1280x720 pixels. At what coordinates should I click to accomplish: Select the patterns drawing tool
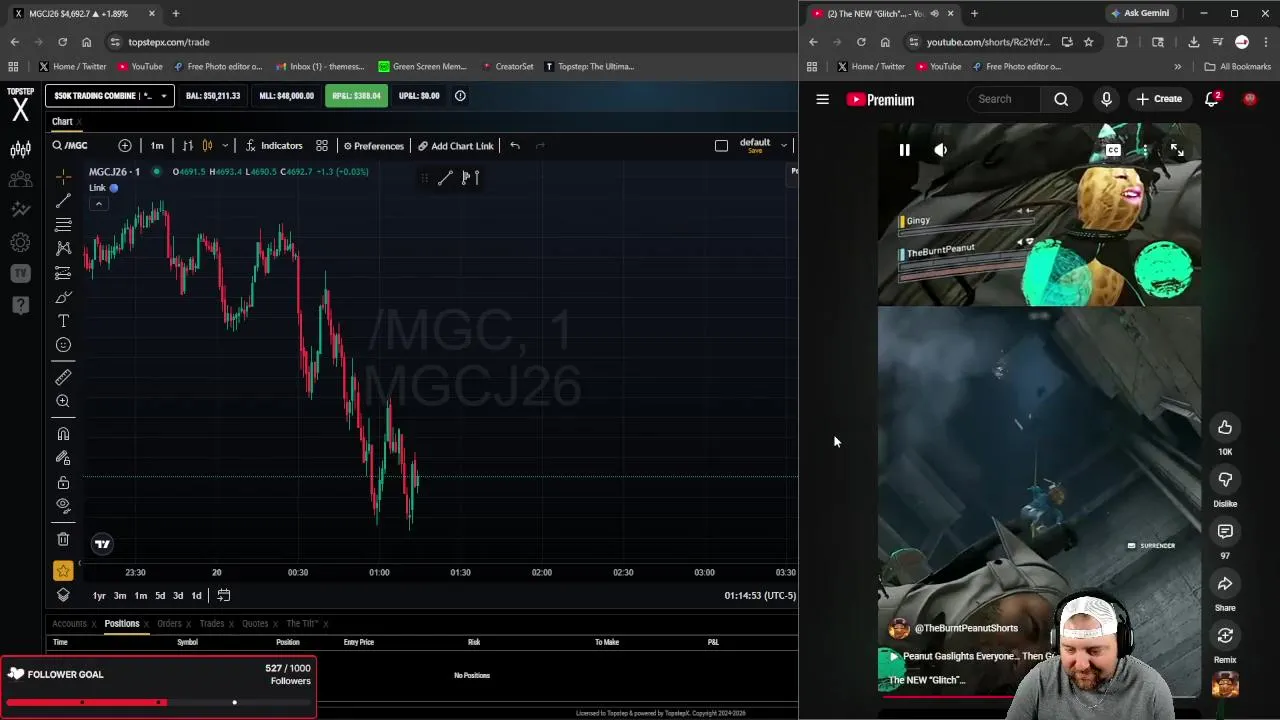click(x=63, y=248)
